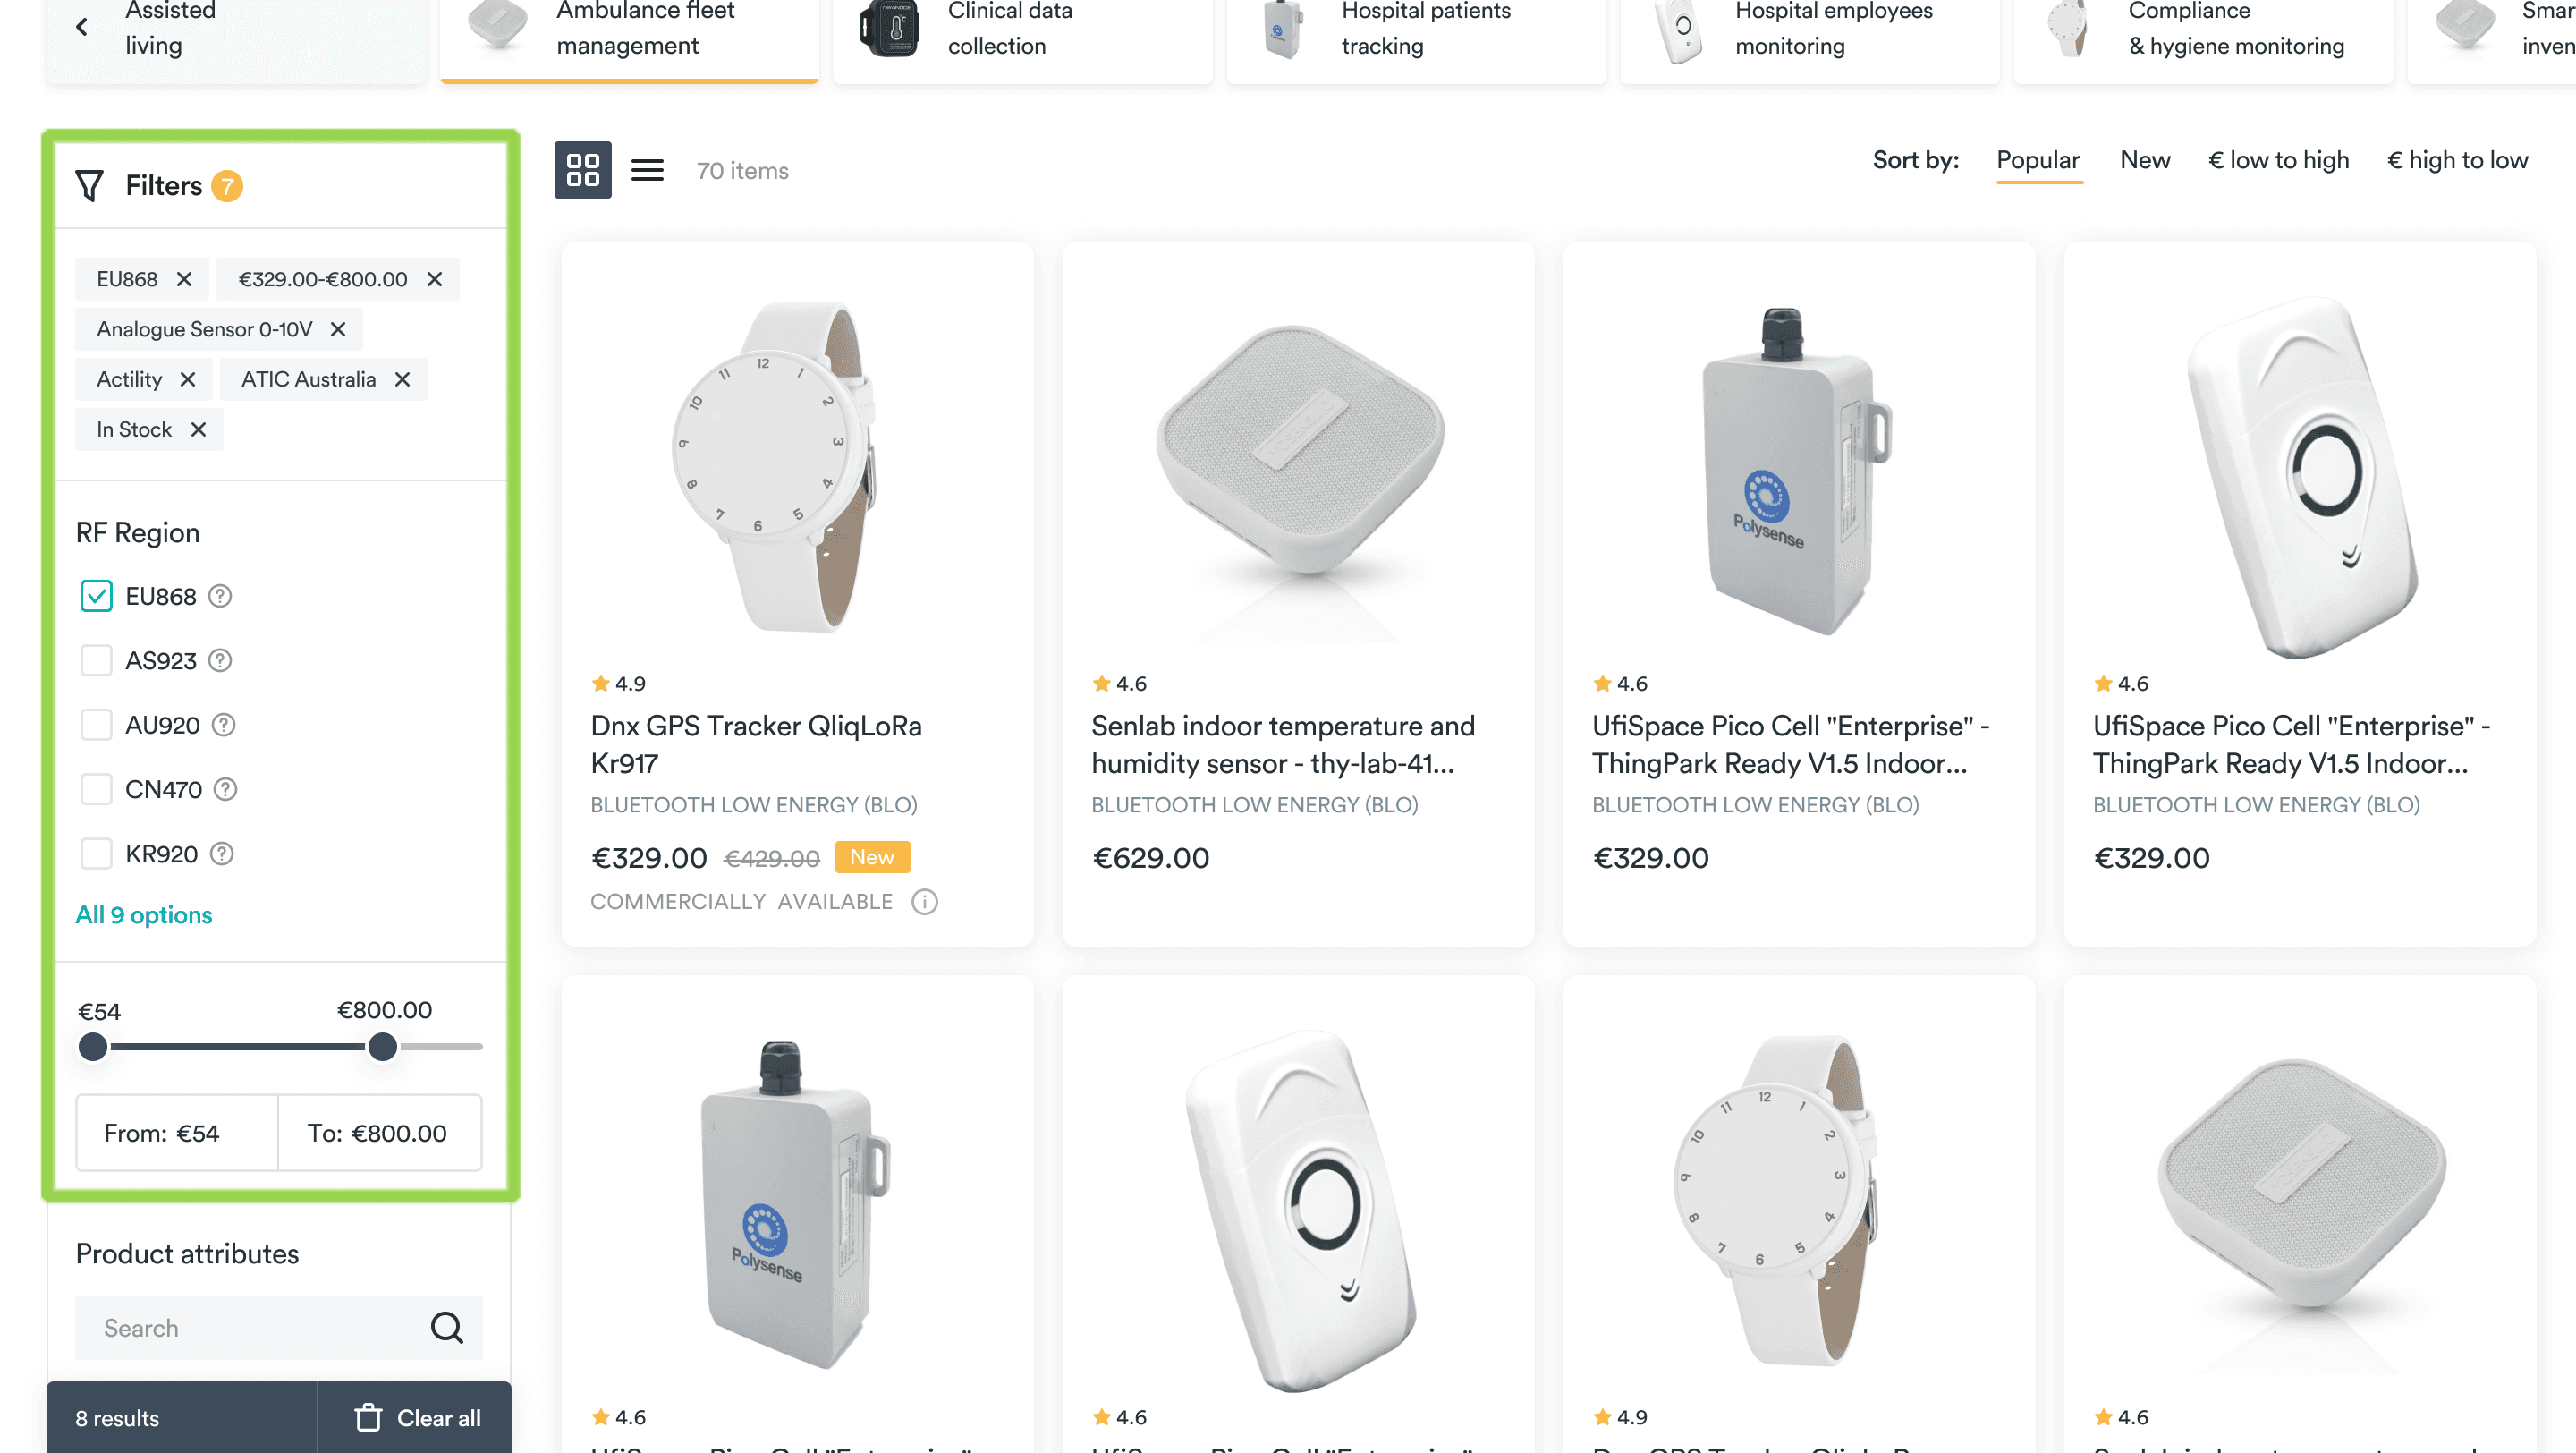Image resolution: width=2576 pixels, height=1453 pixels.
Task: Enable the AS923 RF region checkbox
Action: click(96, 660)
